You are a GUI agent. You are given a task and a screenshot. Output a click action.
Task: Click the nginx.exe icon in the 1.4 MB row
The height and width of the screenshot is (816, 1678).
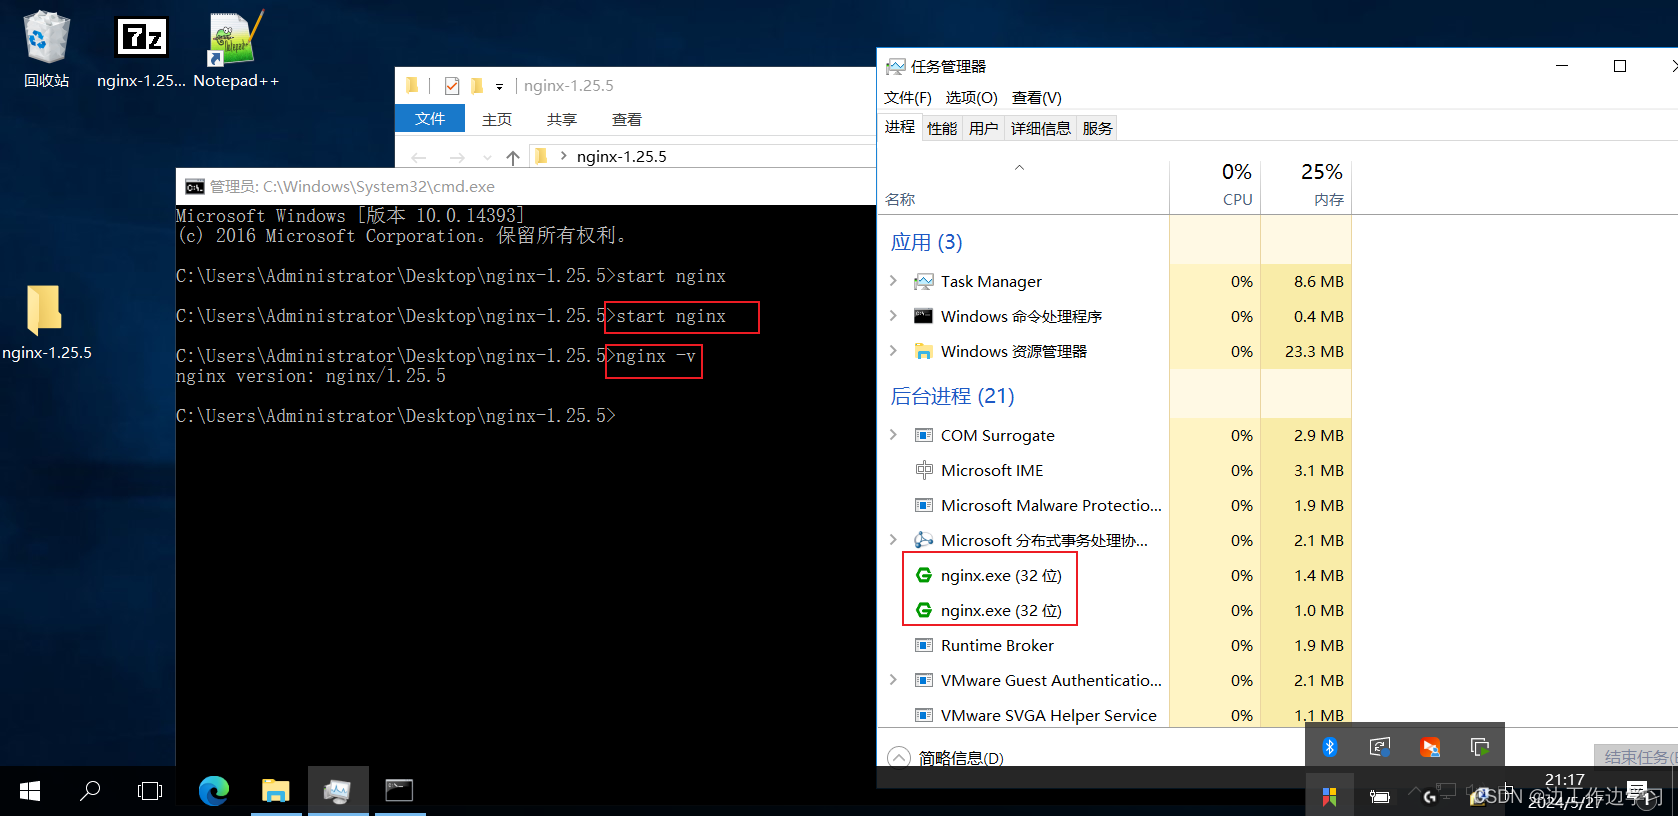pyautogui.click(x=924, y=576)
